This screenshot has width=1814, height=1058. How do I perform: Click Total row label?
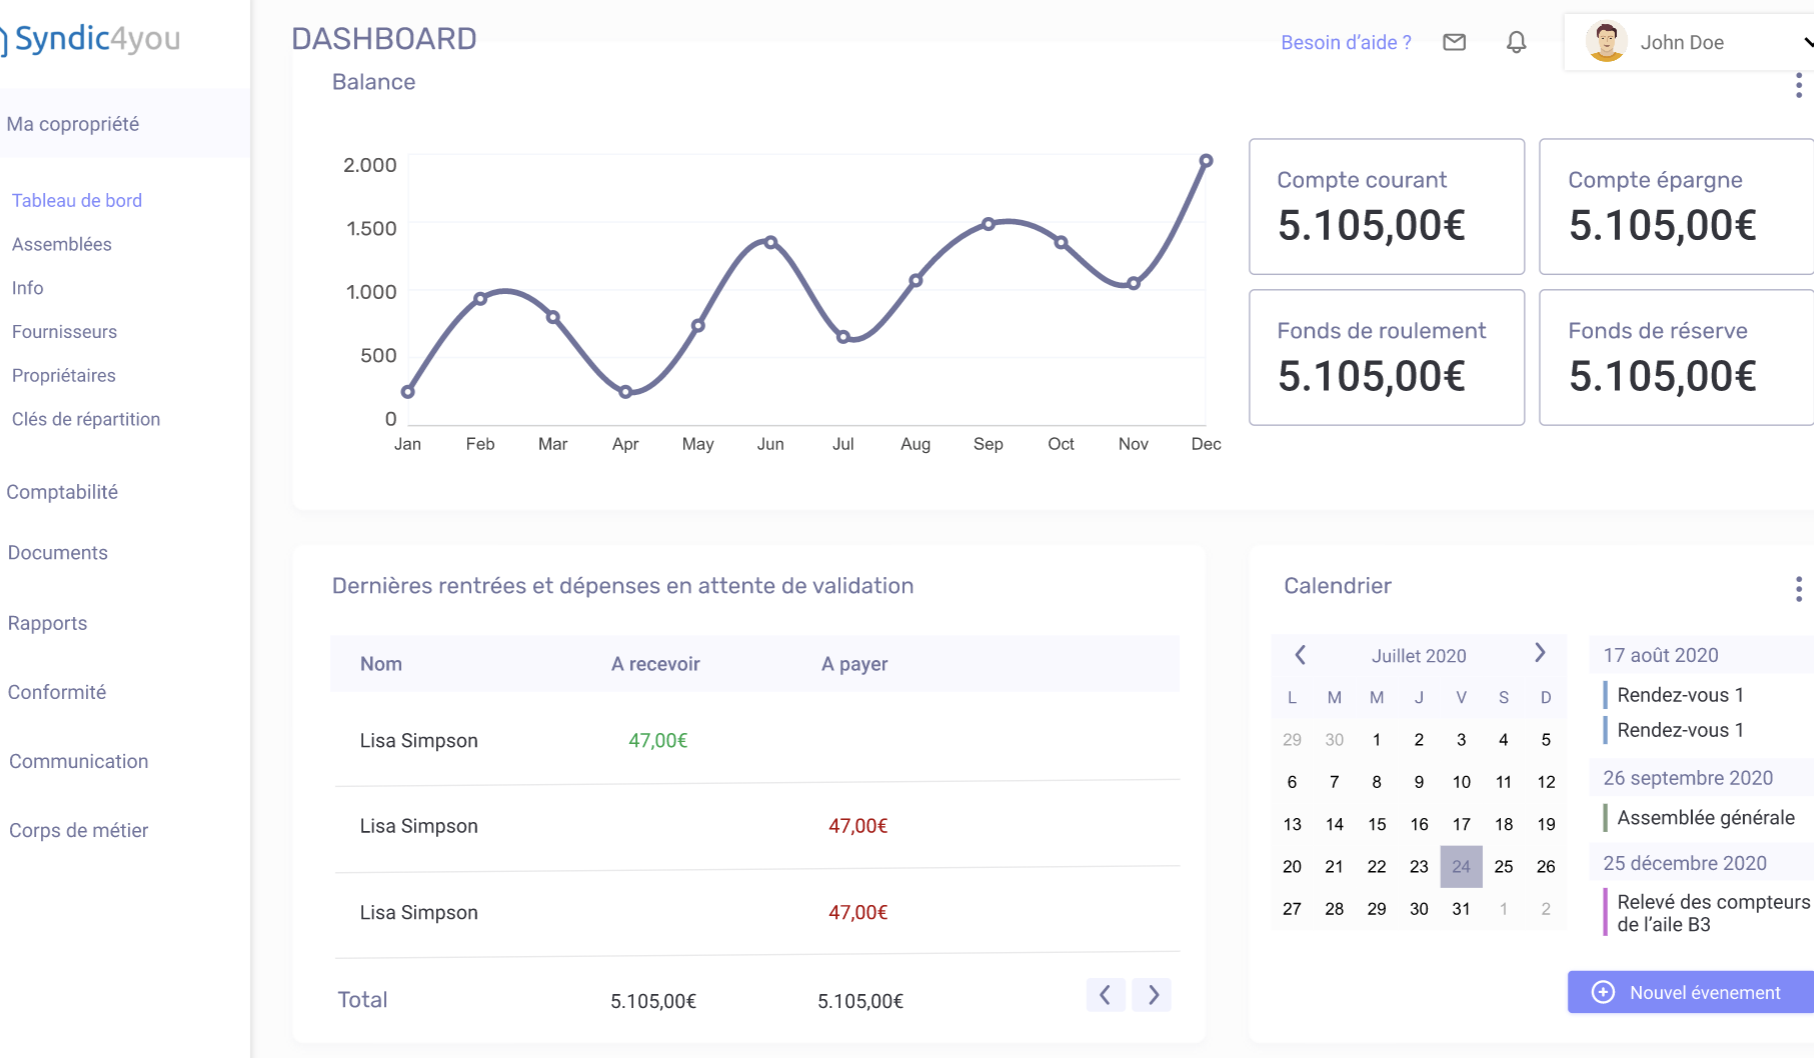click(x=362, y=1000)
